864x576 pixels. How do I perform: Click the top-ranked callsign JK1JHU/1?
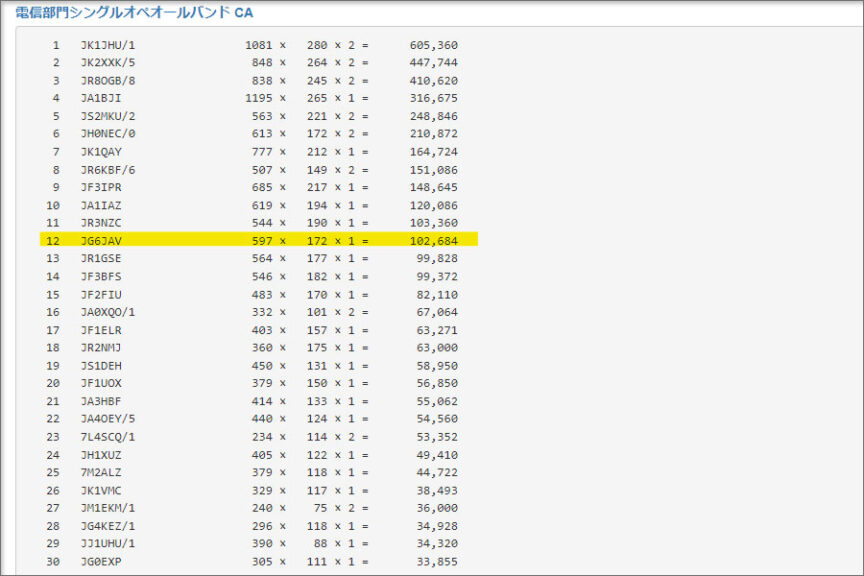point(107,46)
